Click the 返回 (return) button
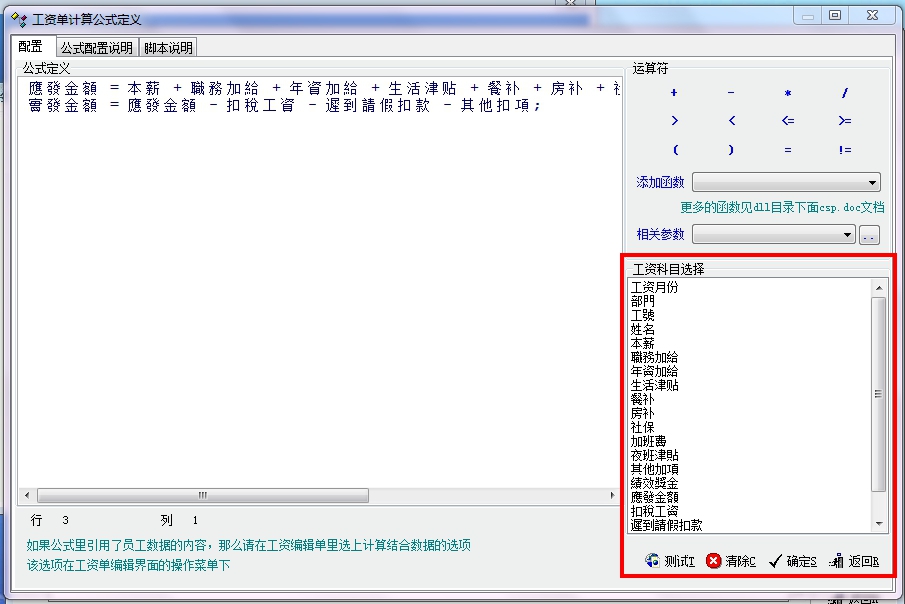The height and width of the screenshot is (604, 905). click(854, 561)
